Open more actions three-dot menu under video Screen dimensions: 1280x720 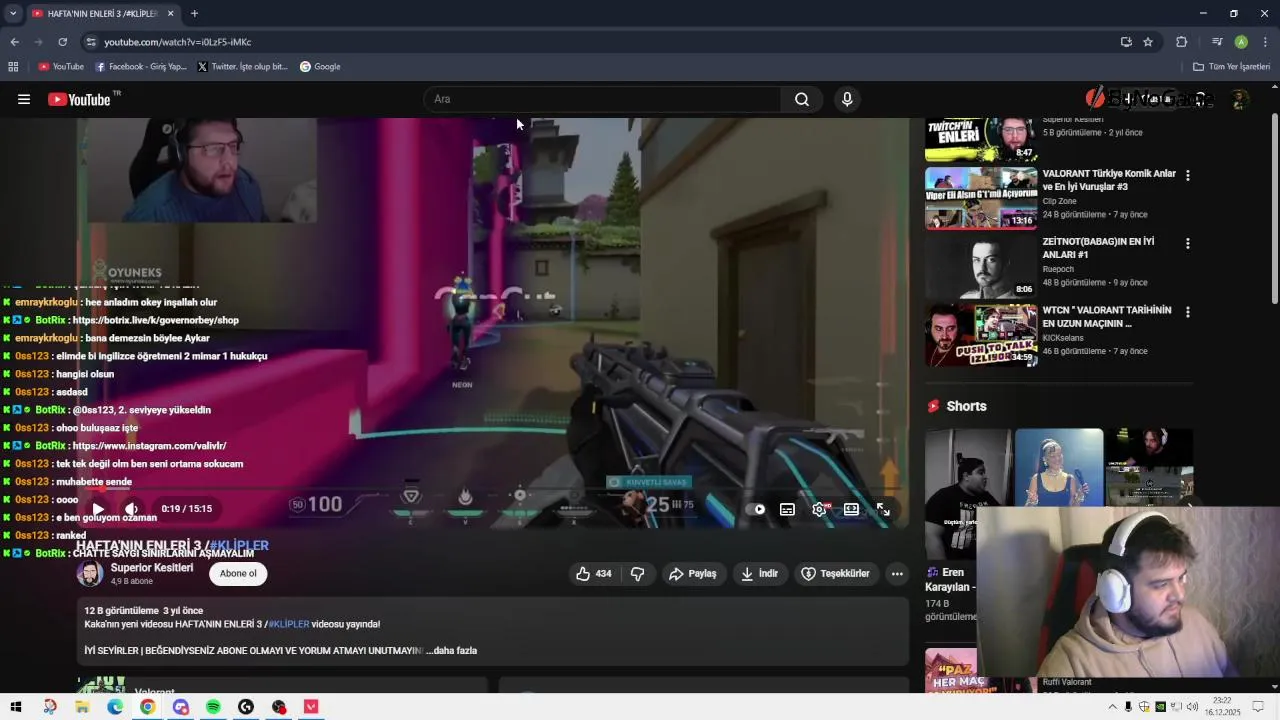(897, 573)
